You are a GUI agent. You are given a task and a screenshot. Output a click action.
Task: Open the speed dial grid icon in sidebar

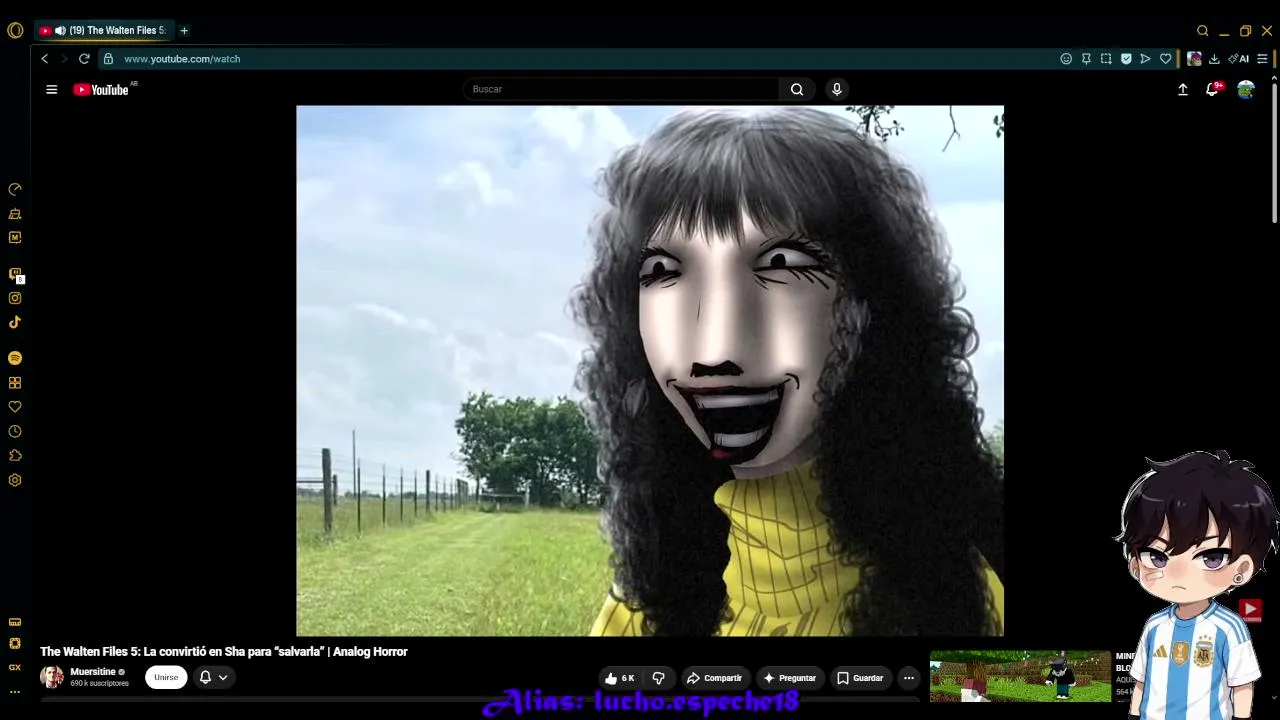click(15, 383)
